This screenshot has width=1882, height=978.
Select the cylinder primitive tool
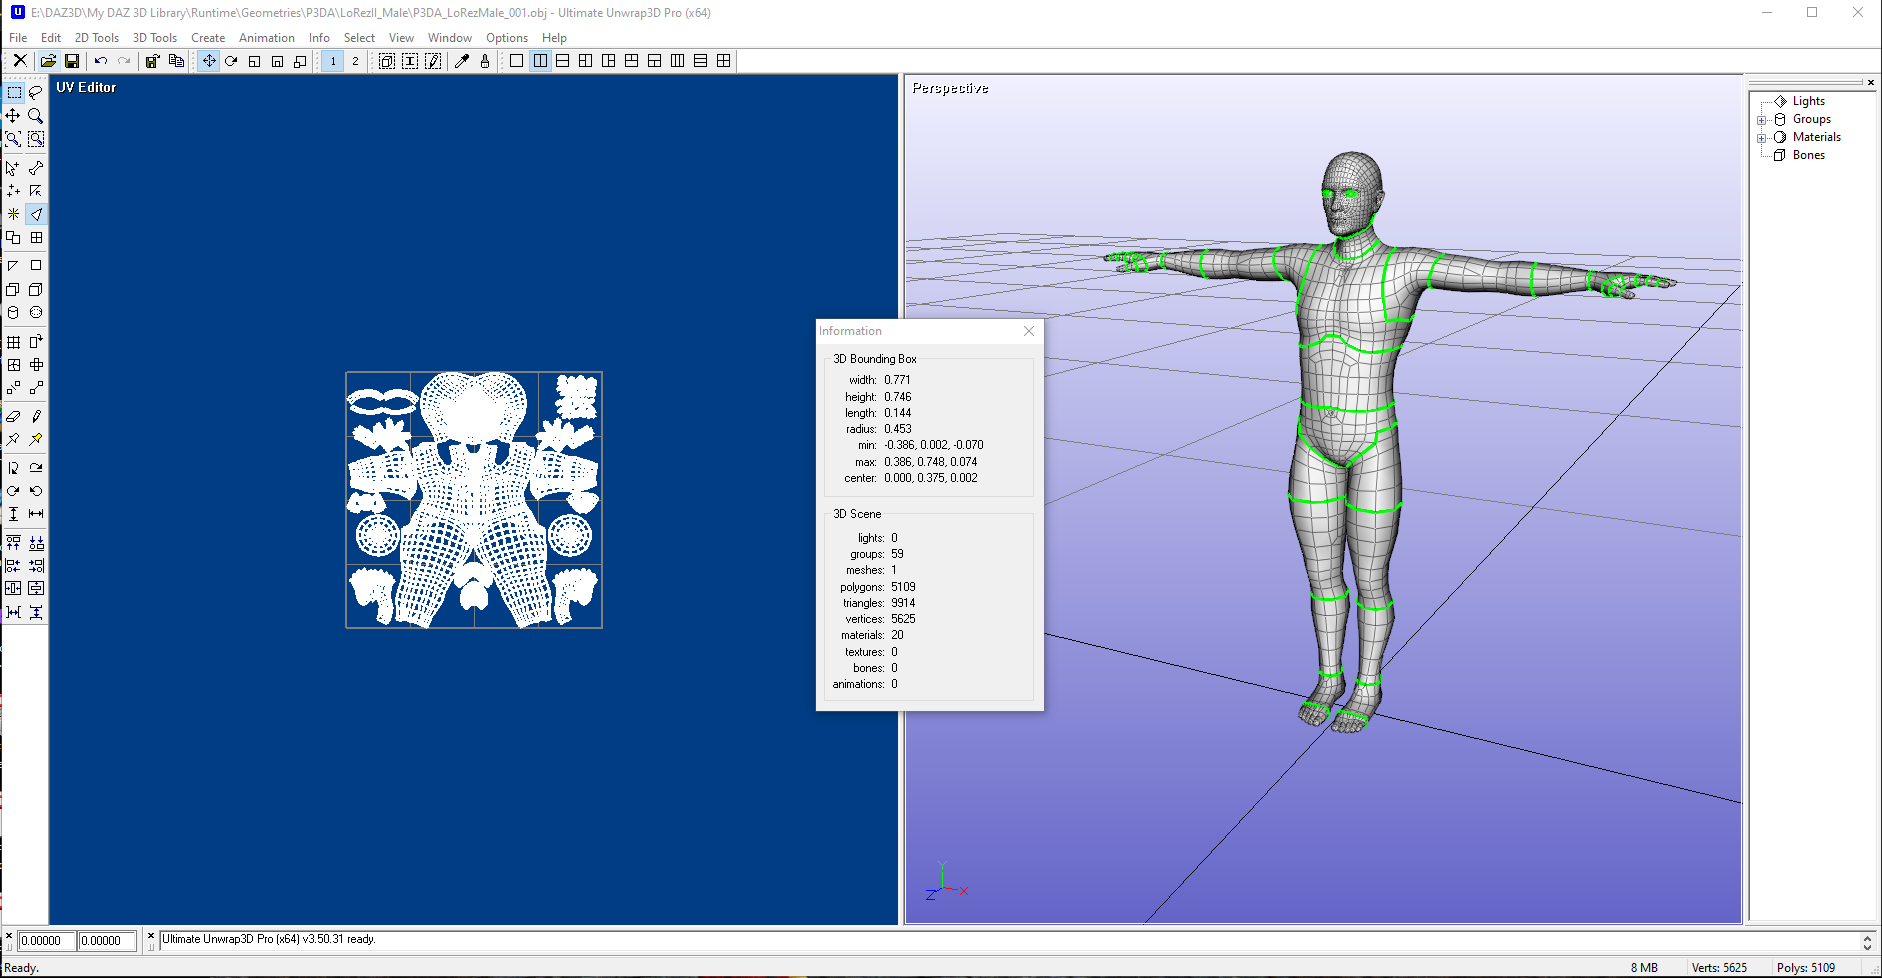click(14, 313)
